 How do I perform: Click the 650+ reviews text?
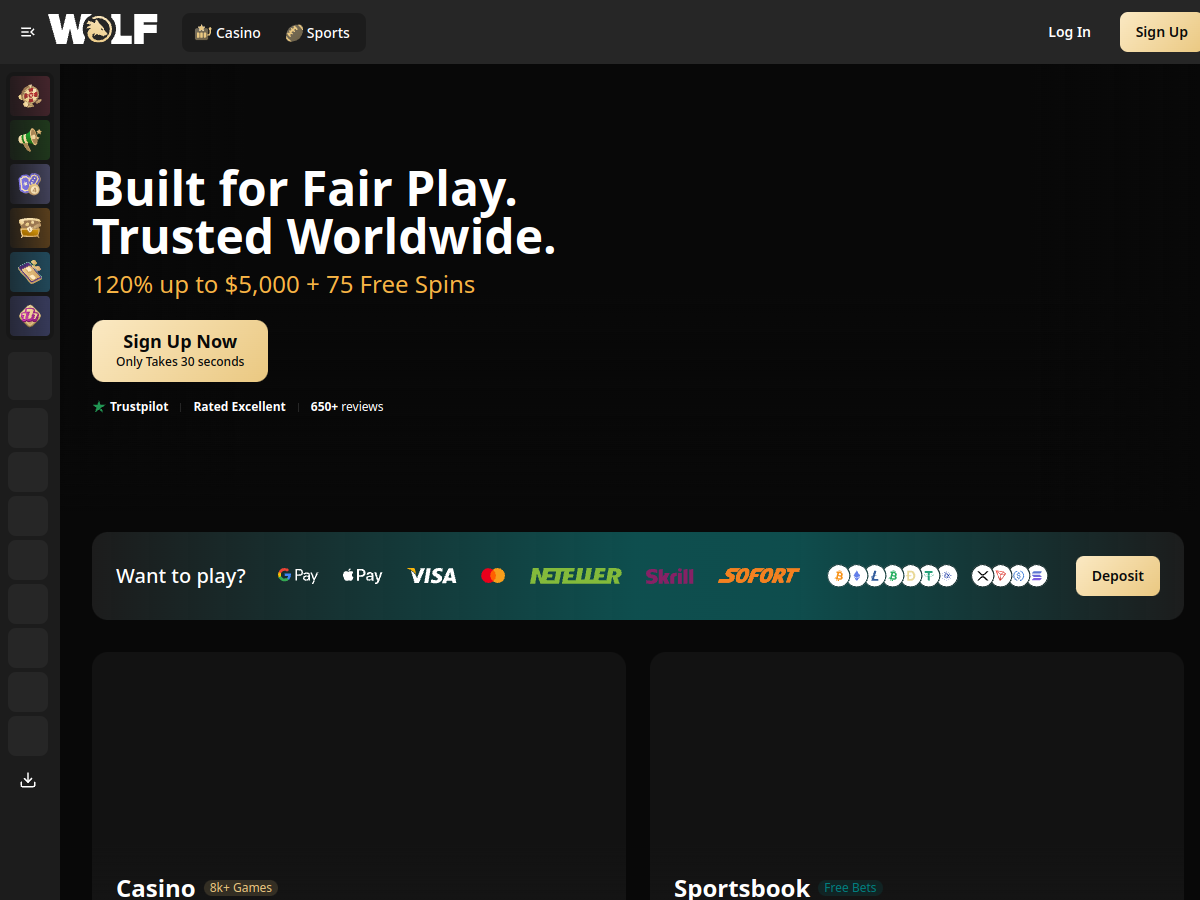coord(347,407)
